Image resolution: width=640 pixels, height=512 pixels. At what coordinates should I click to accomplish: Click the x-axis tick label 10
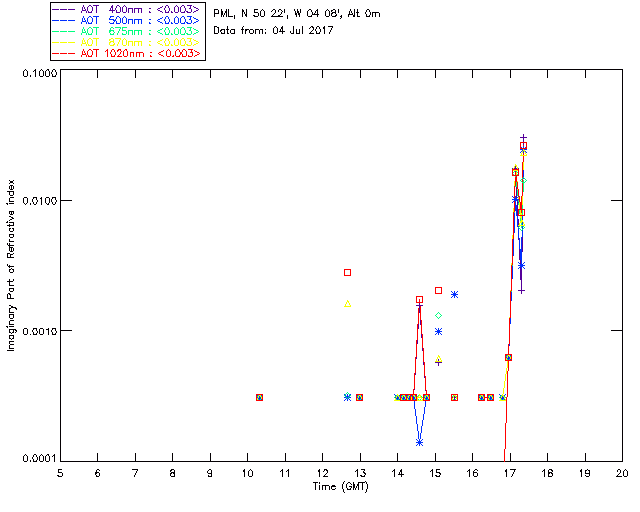(247, 474)
